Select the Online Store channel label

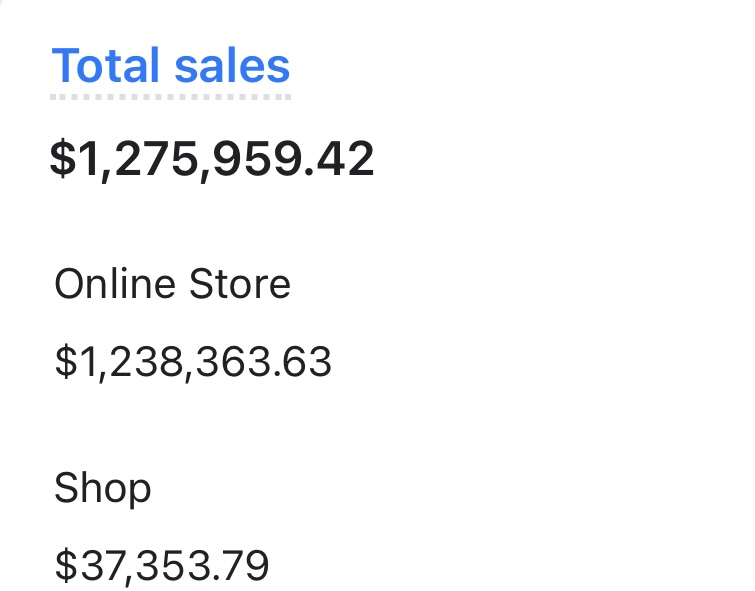(x=172, y=285)
